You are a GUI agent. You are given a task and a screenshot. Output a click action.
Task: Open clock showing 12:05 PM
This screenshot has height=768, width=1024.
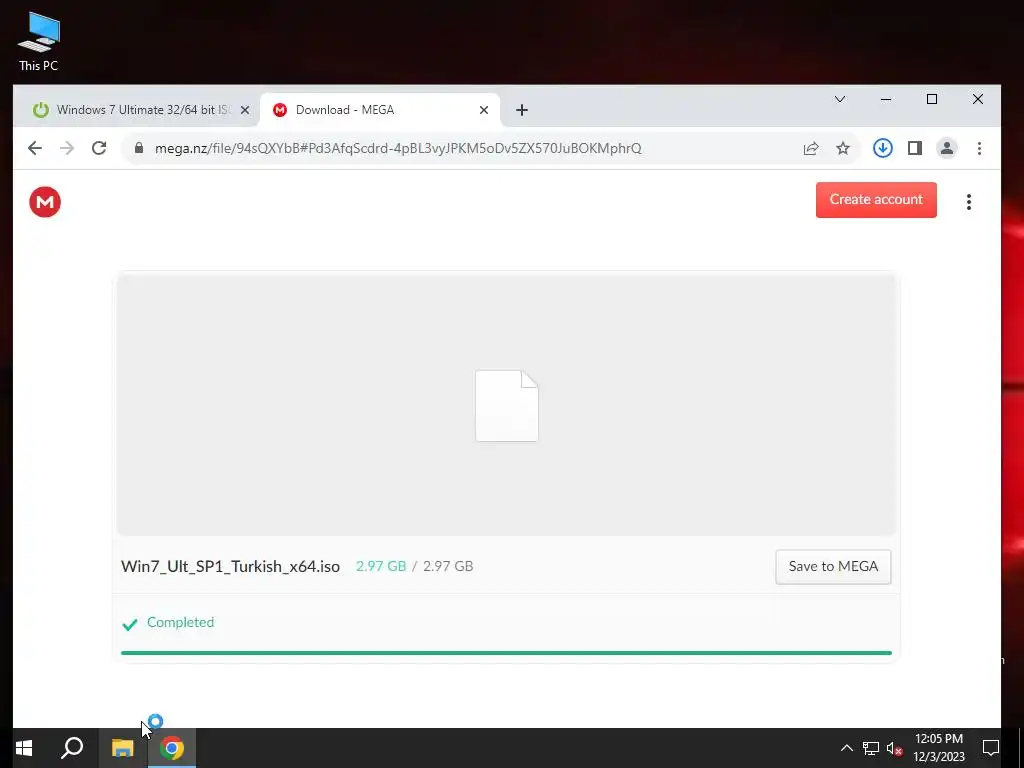(938, 748)
